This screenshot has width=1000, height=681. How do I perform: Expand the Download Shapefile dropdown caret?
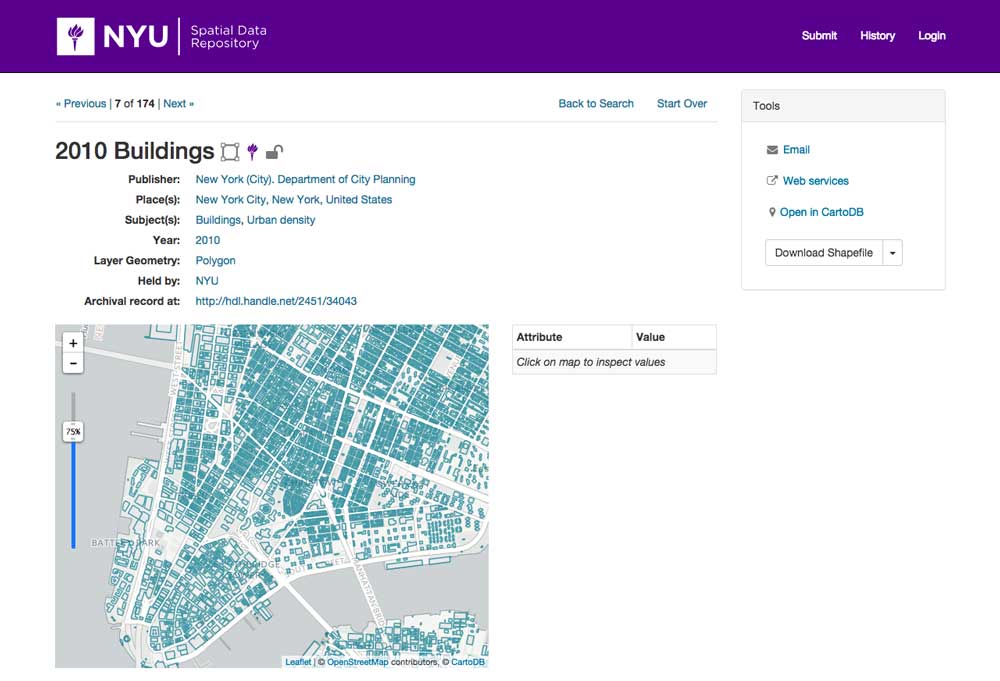click(892, 253)
